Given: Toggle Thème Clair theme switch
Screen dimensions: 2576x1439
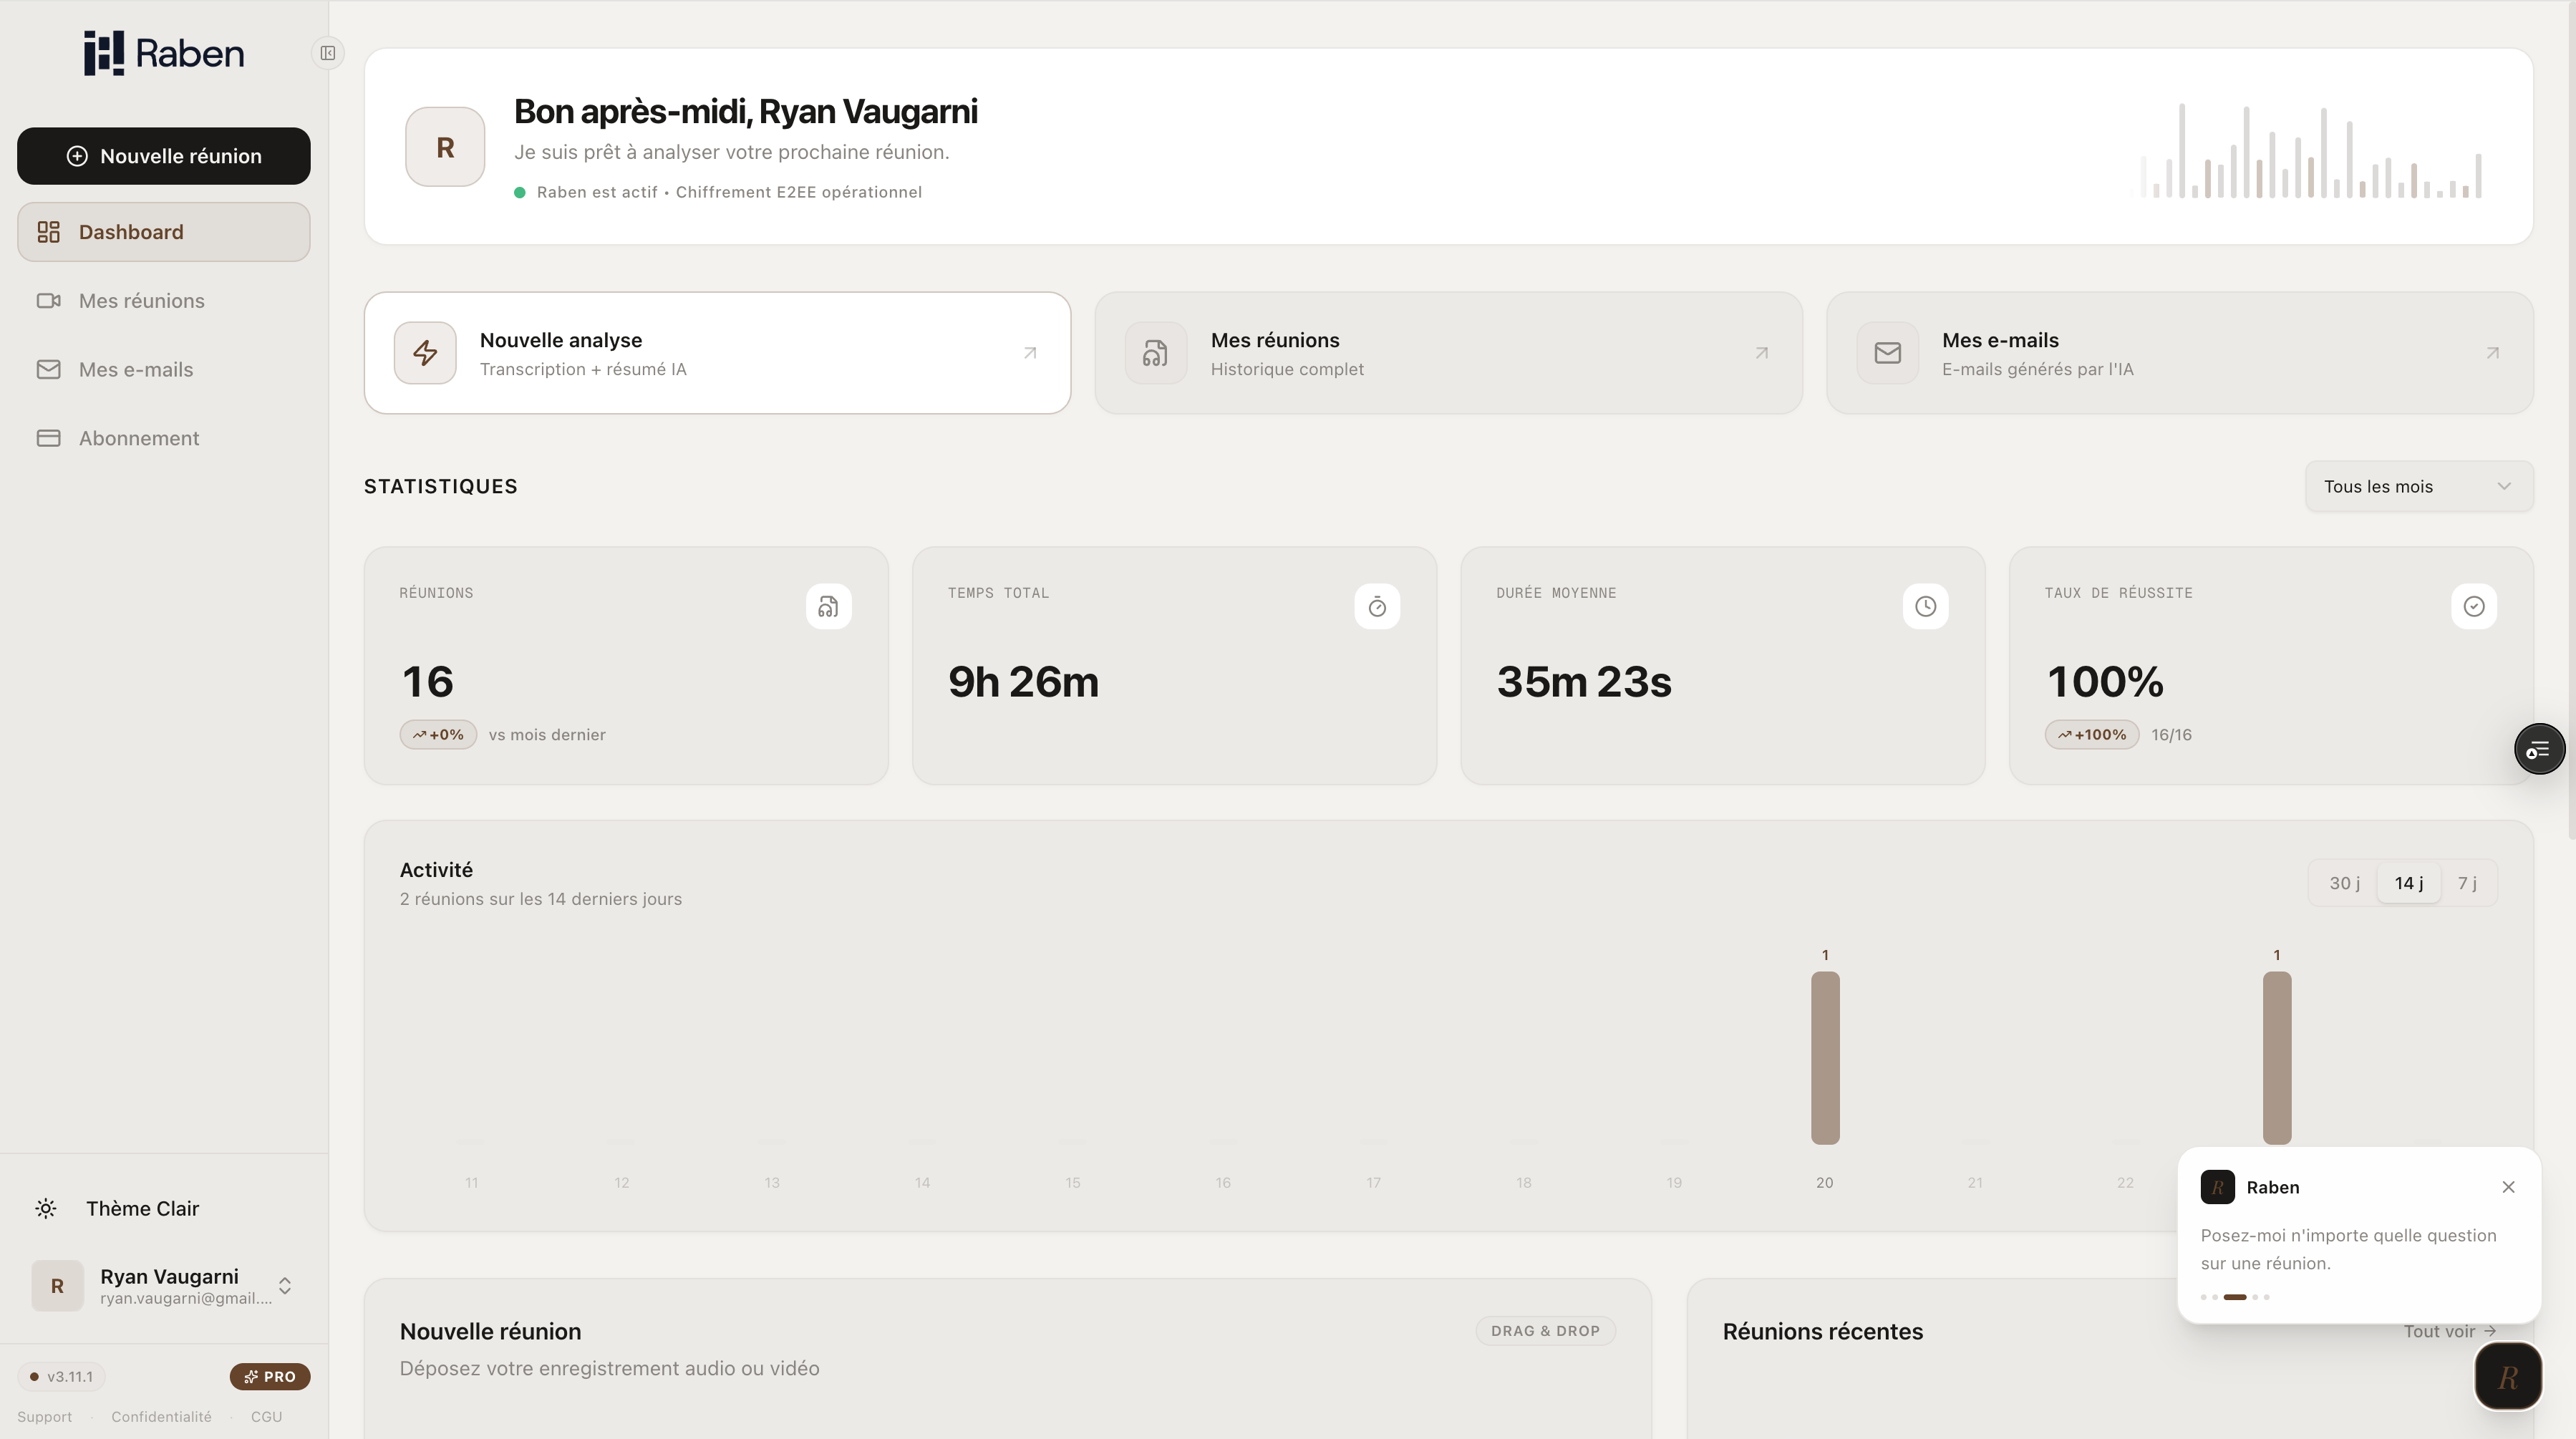Looking at the screenshot, I should click(x=164, y=1208).
